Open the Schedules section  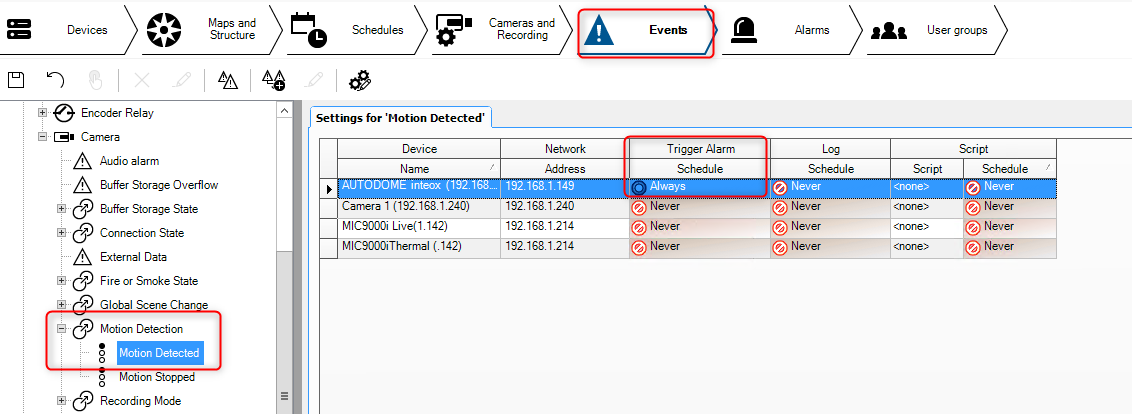356,30
